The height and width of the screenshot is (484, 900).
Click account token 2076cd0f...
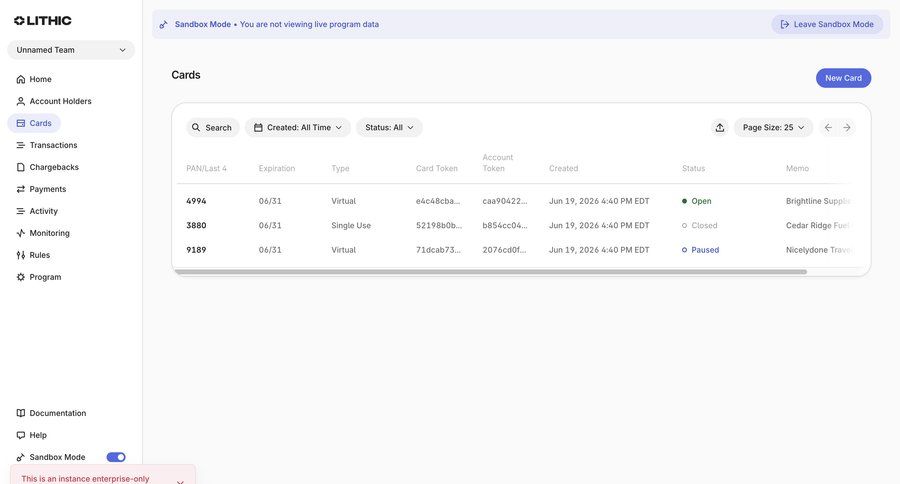[504, 250]
